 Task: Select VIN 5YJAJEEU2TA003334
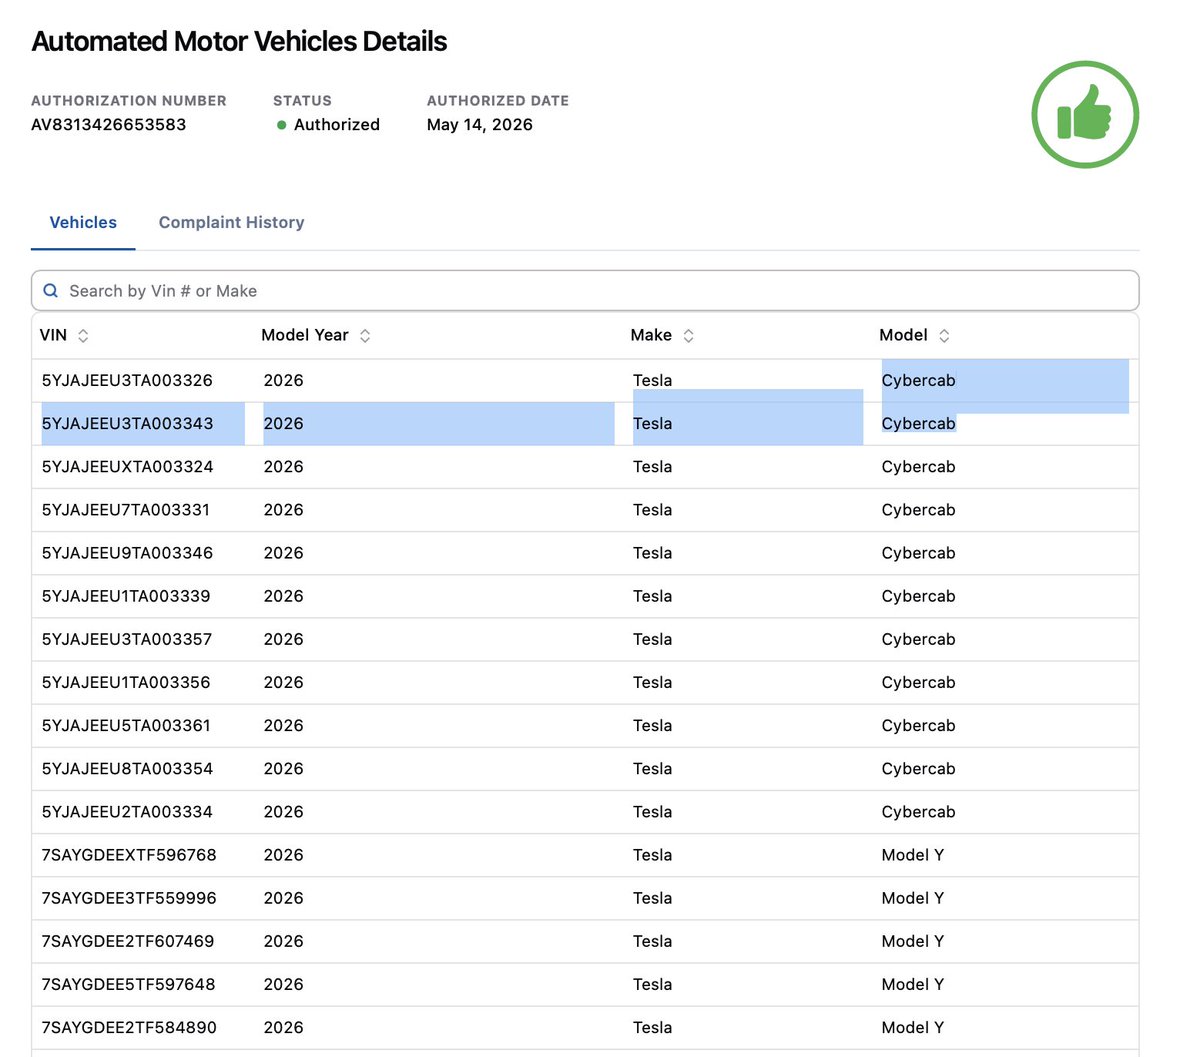pos(127,811)
